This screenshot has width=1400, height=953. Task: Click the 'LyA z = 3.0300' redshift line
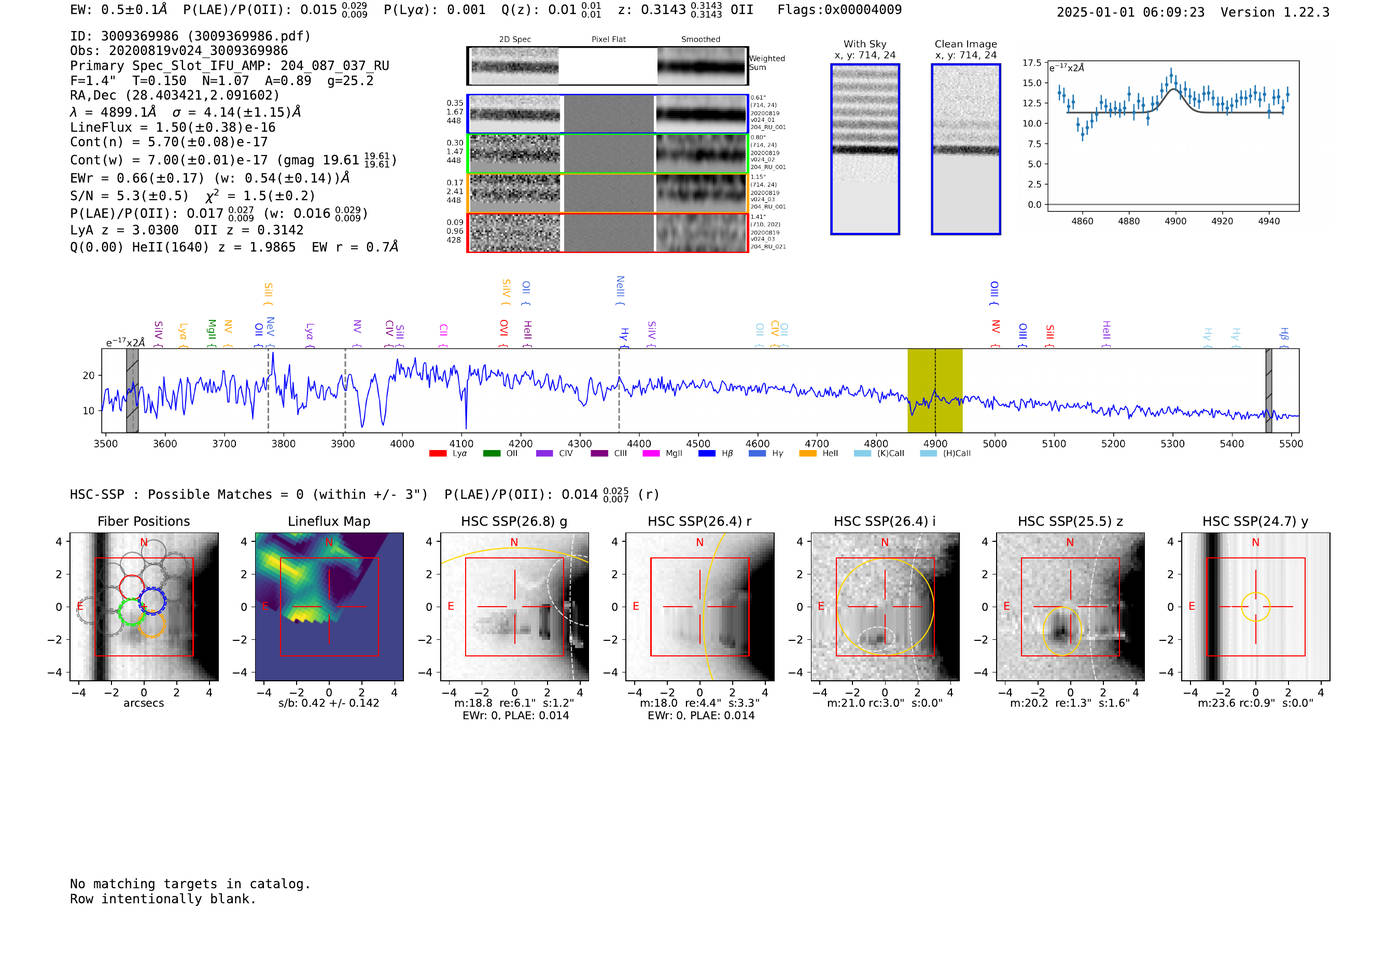(124, 230)
